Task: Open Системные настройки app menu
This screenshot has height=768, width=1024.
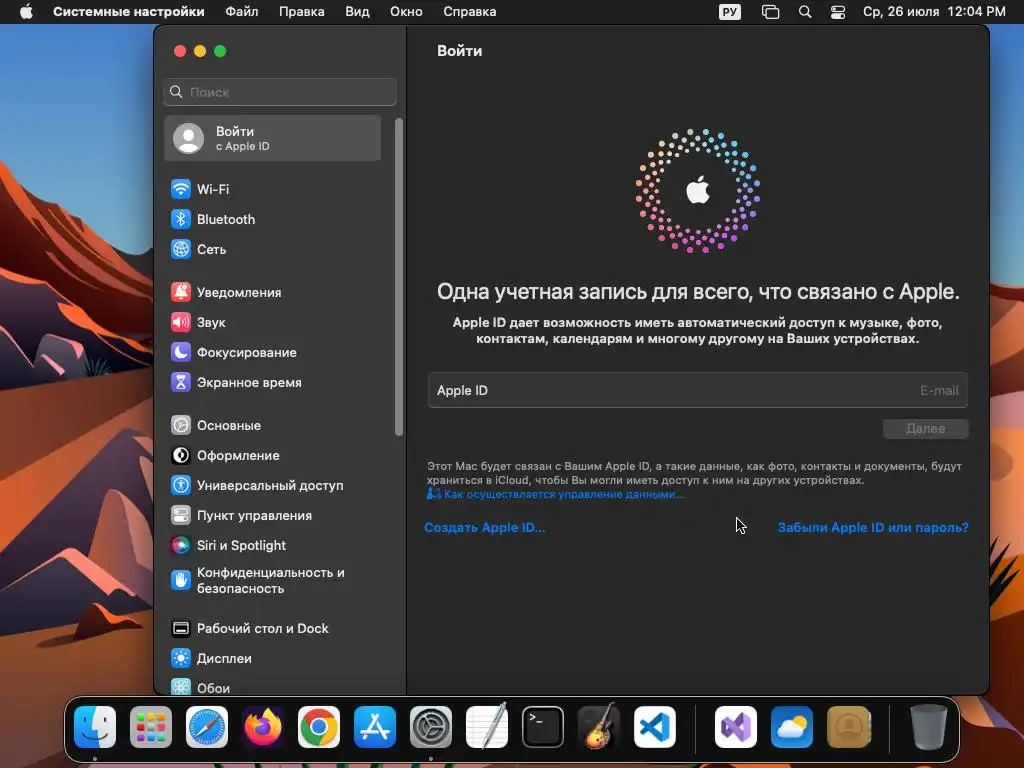Action: [x=129, y=12]
